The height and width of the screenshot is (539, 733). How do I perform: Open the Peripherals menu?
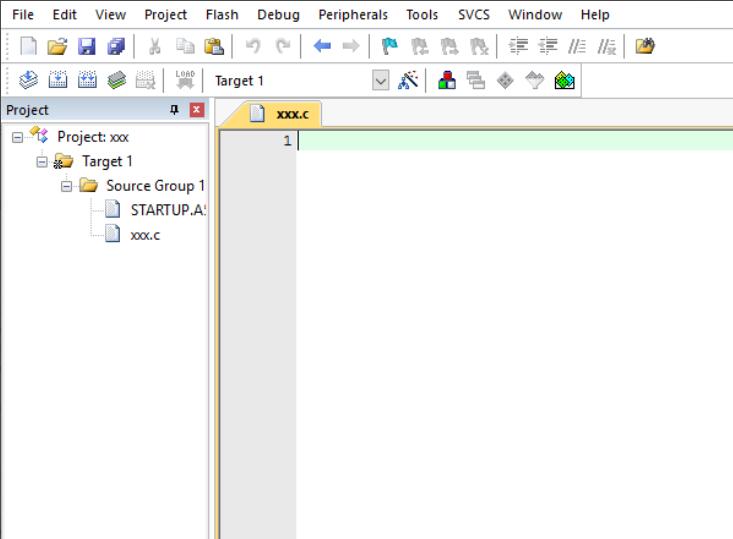point(352,15)
